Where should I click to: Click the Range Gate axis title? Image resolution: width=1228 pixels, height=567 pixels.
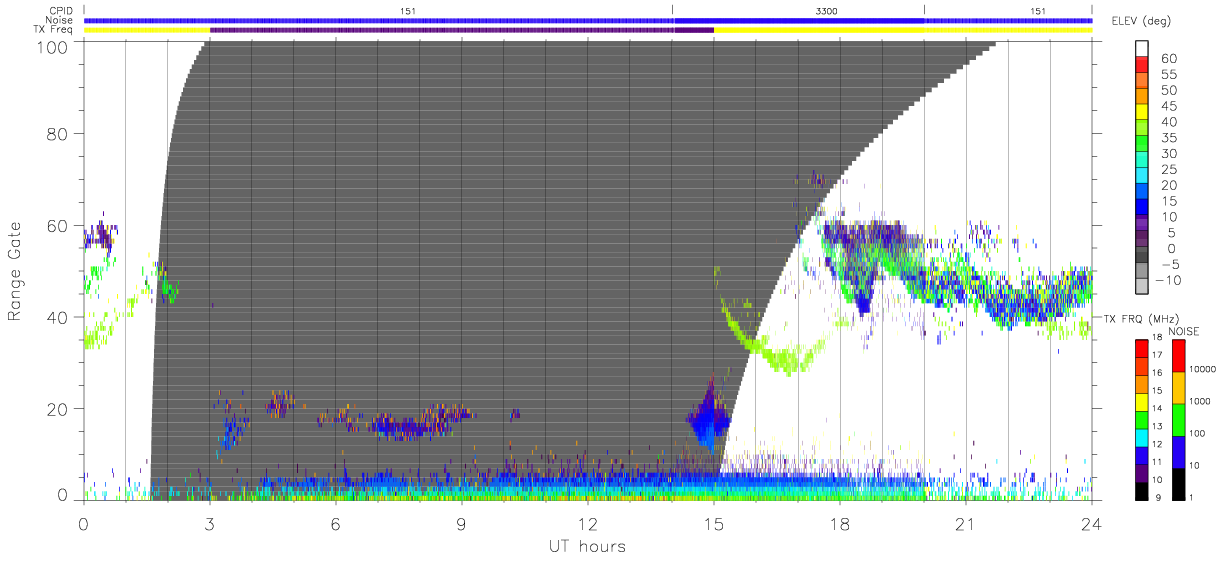pyautogui.click(x=15, y=272)
